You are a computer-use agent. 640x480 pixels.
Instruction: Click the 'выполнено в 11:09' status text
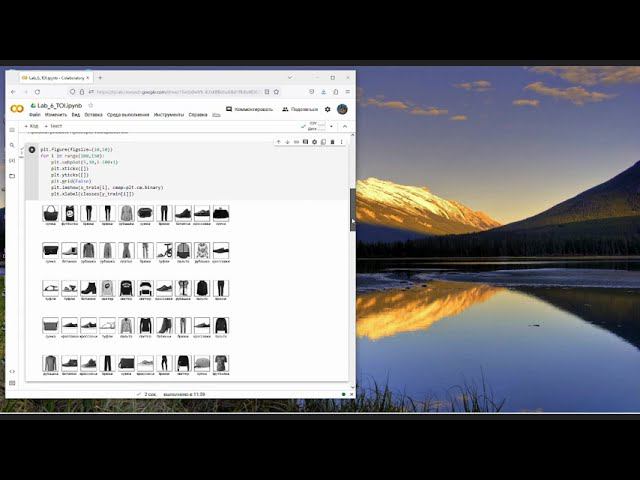(x=184, y=394)
